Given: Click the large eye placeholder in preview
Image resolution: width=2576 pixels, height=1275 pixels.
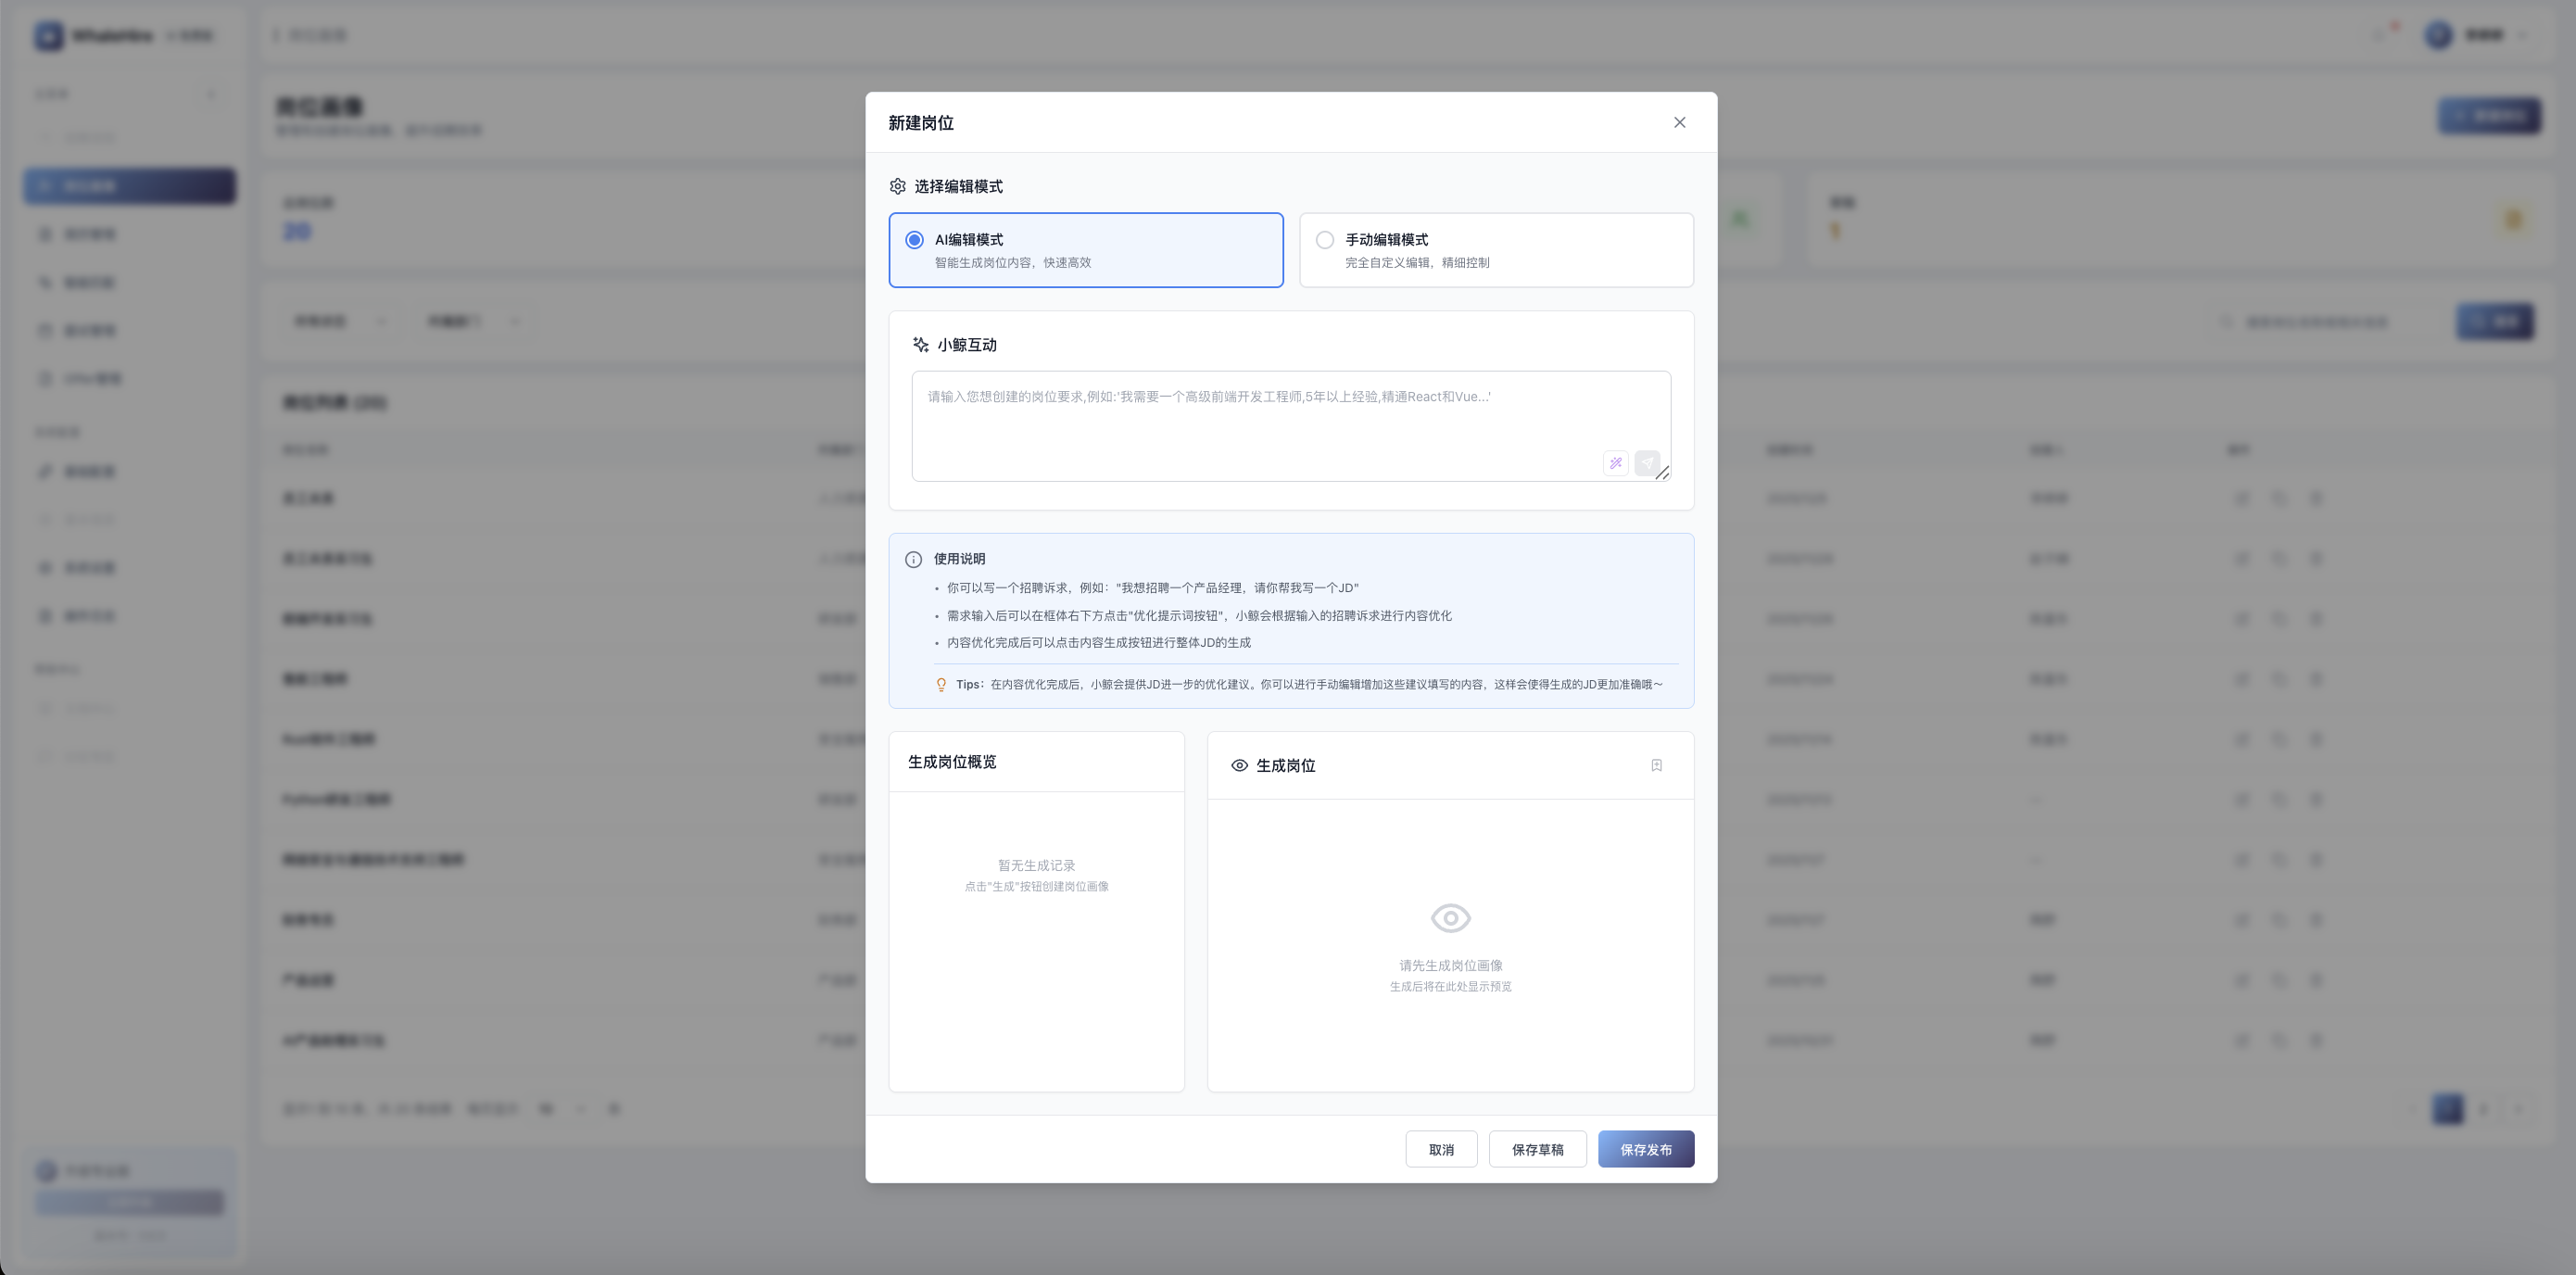Looking at the screenshot, I should pos(1450,918).
